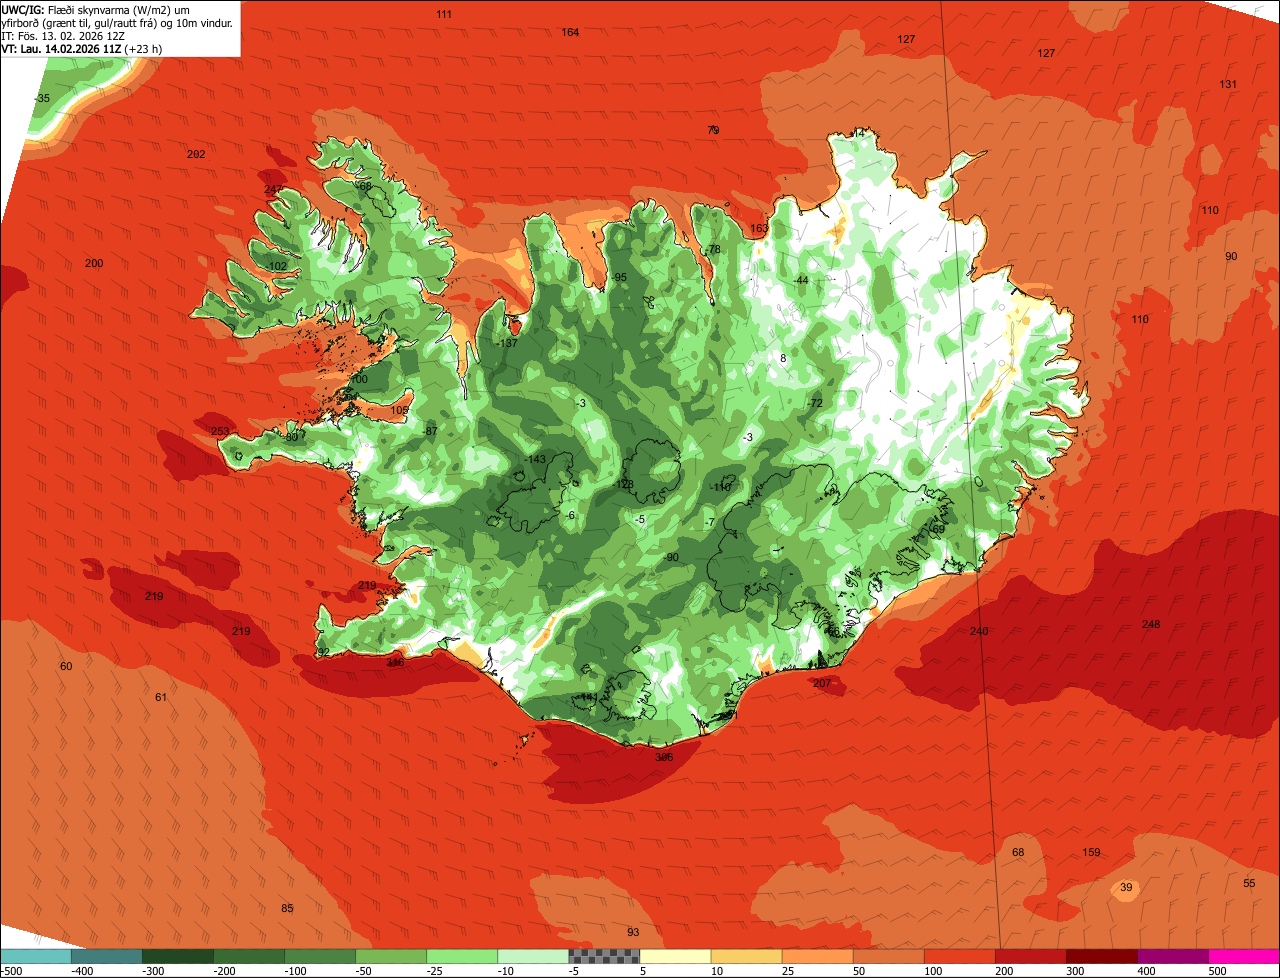Click the value -137 in northwest Iceland
The image size is (1280, 978).
507,343
